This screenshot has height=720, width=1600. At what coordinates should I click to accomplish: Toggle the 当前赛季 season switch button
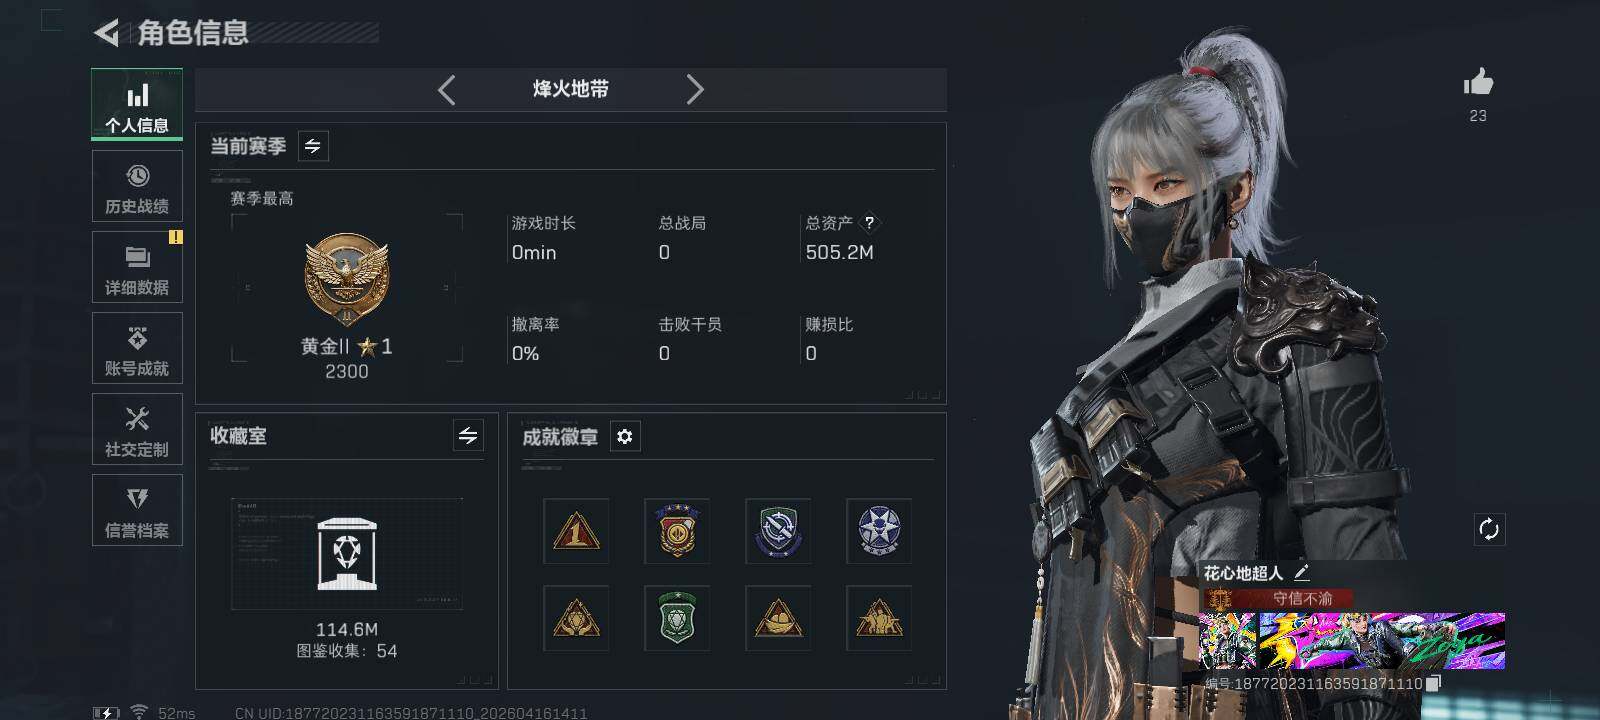point(313,146)
